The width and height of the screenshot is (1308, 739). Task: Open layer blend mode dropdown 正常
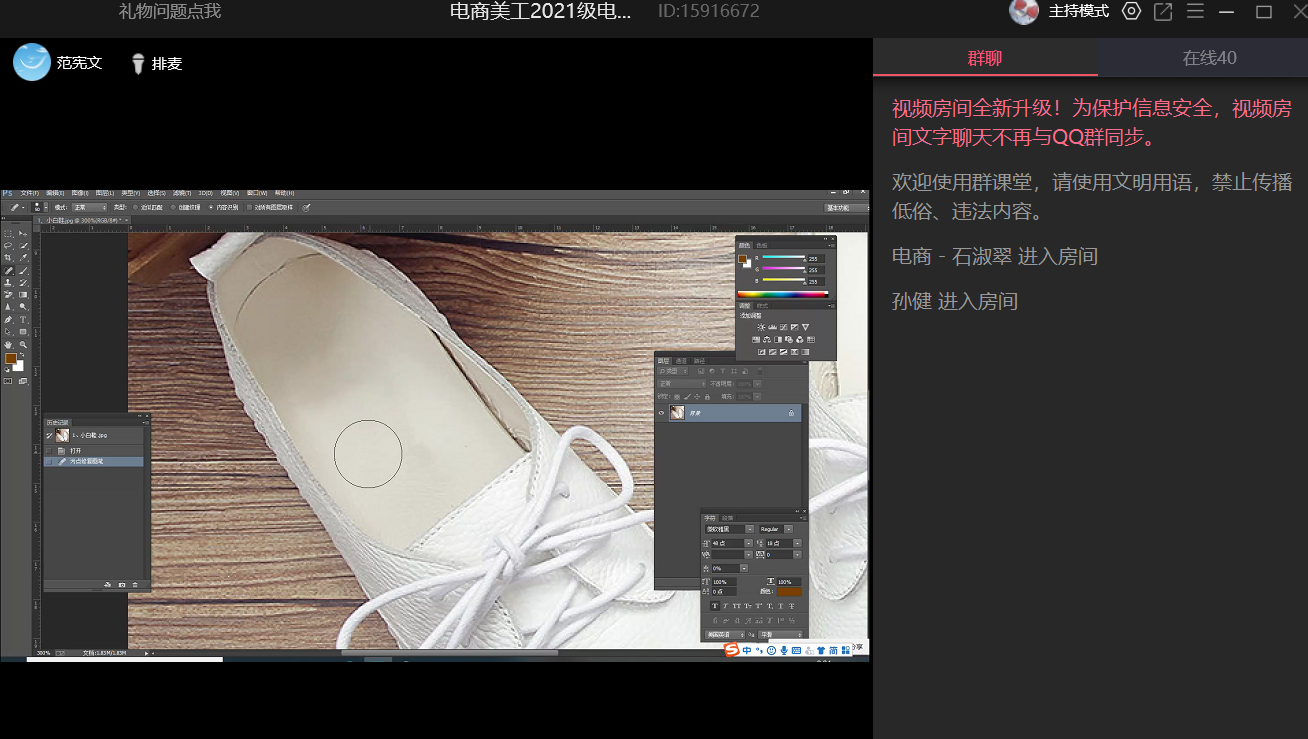click(x=682, y=384)
